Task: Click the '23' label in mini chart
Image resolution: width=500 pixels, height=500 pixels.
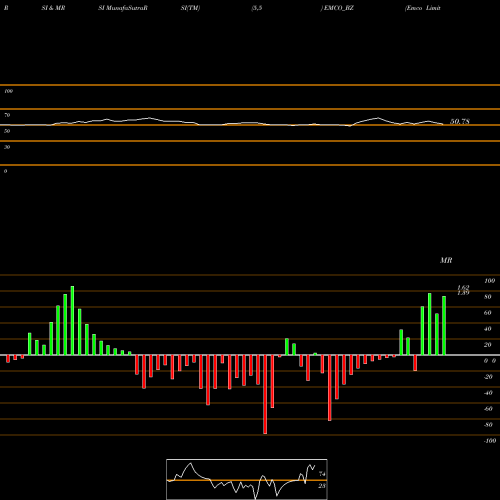Action: pos(322,486)
